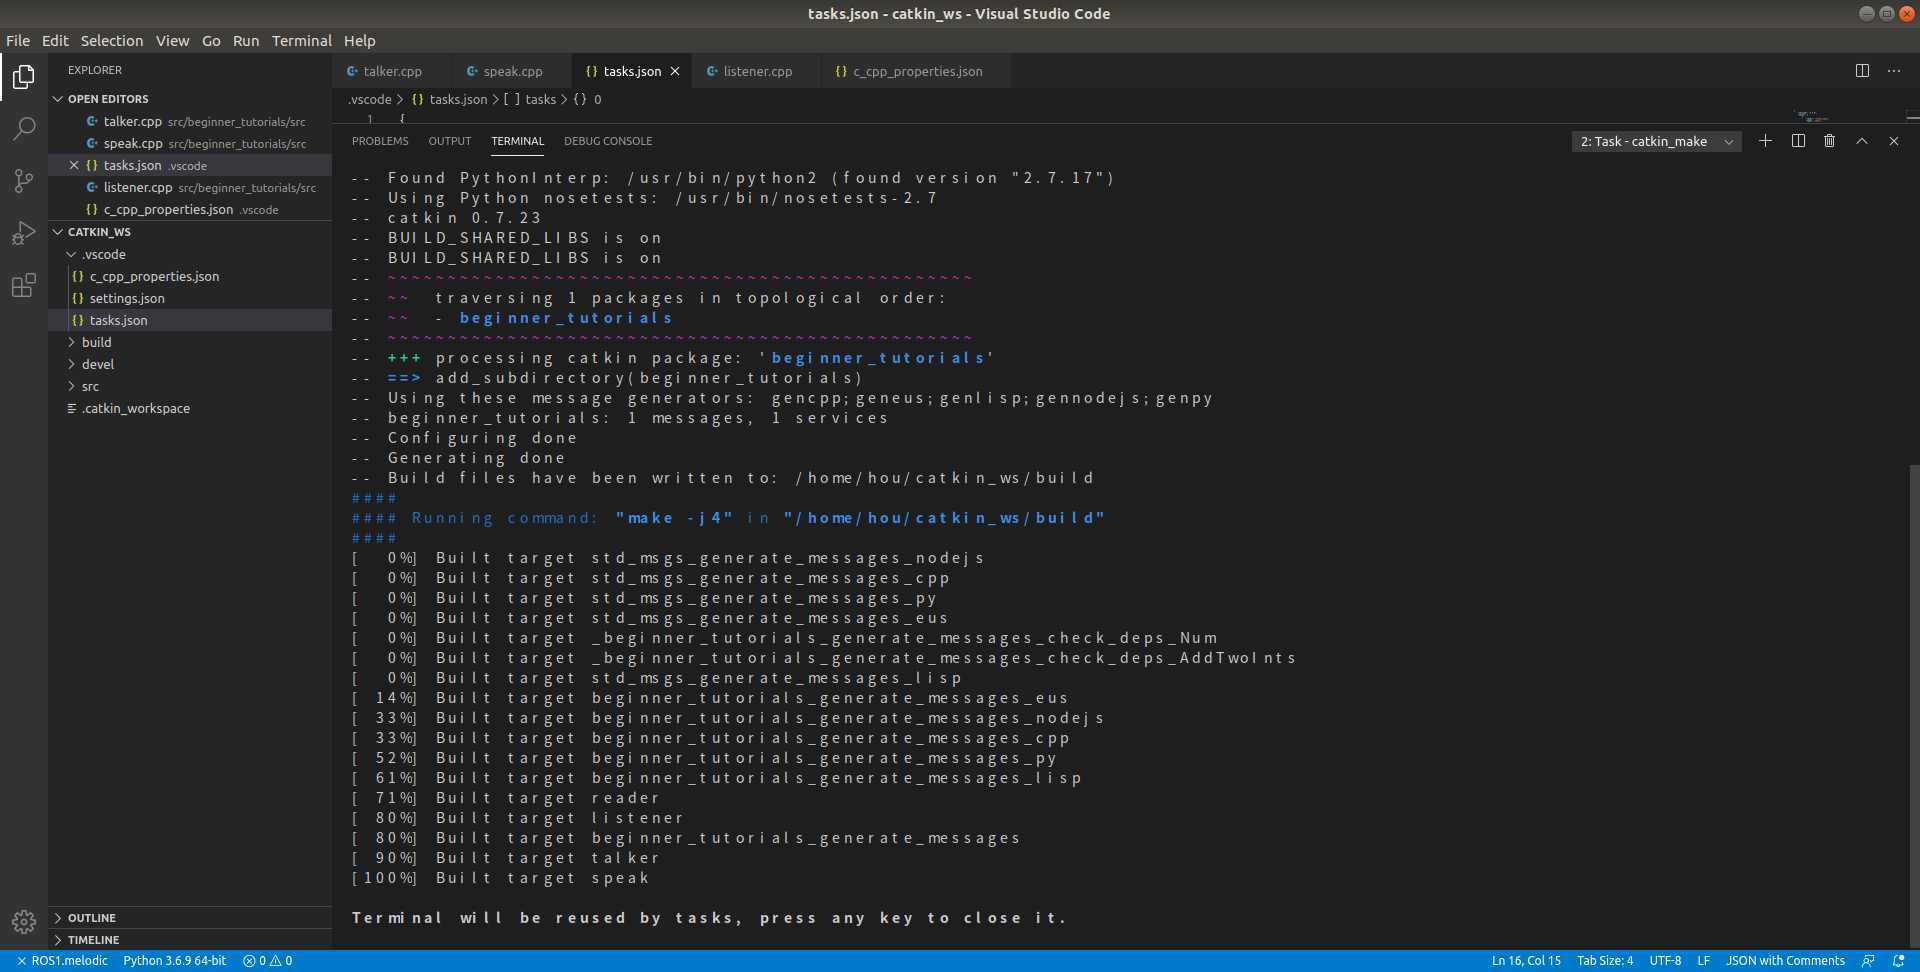Open the Search view icon
1920x972 pixels.
pyautogui.click(x=24, y=129)
